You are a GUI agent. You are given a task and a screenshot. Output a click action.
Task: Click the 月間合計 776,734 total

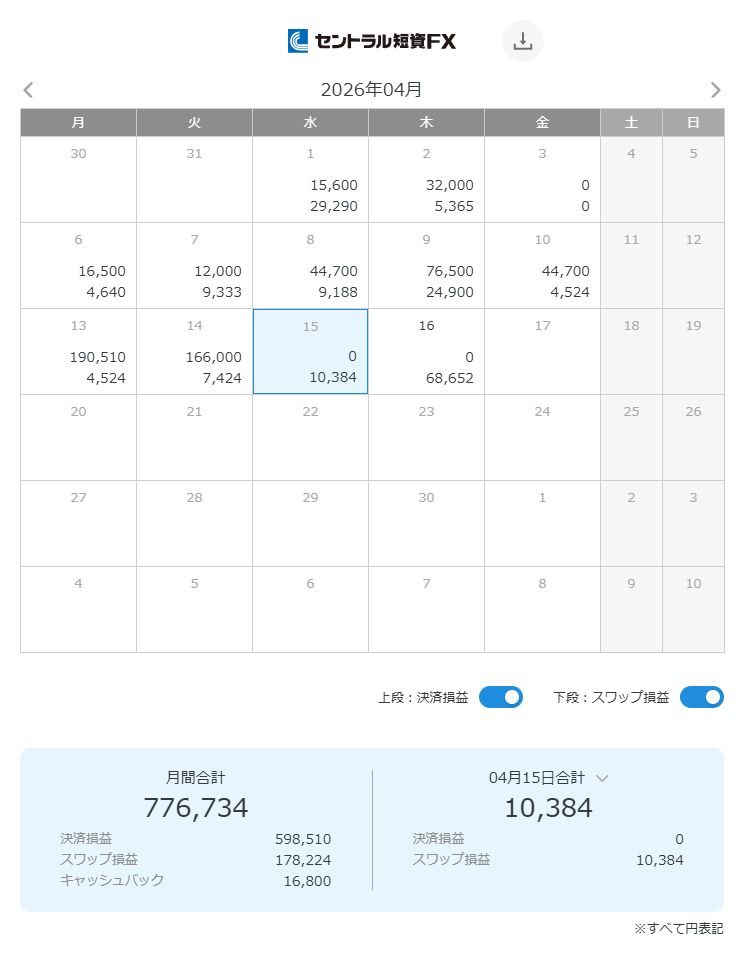coord(196,807)
